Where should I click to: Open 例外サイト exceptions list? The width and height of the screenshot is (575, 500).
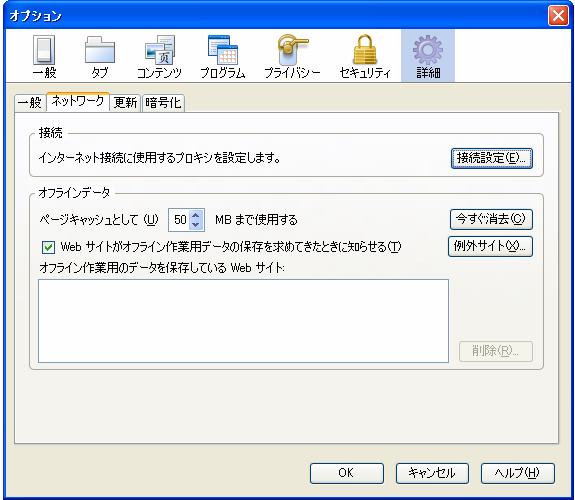(490, 247)
